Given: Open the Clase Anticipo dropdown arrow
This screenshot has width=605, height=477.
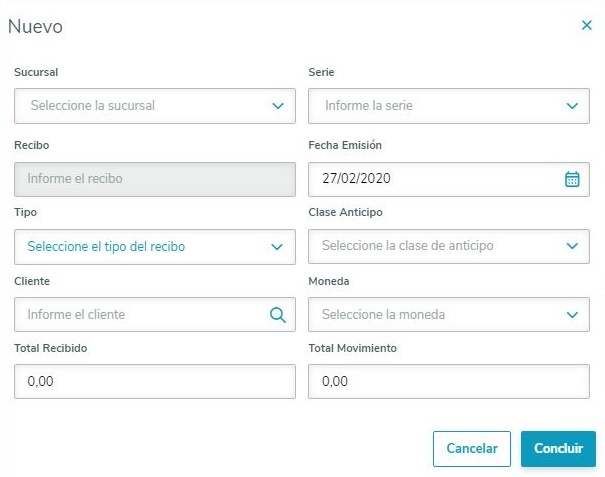Looking at the screenshot, I should [x=572, y=246].
